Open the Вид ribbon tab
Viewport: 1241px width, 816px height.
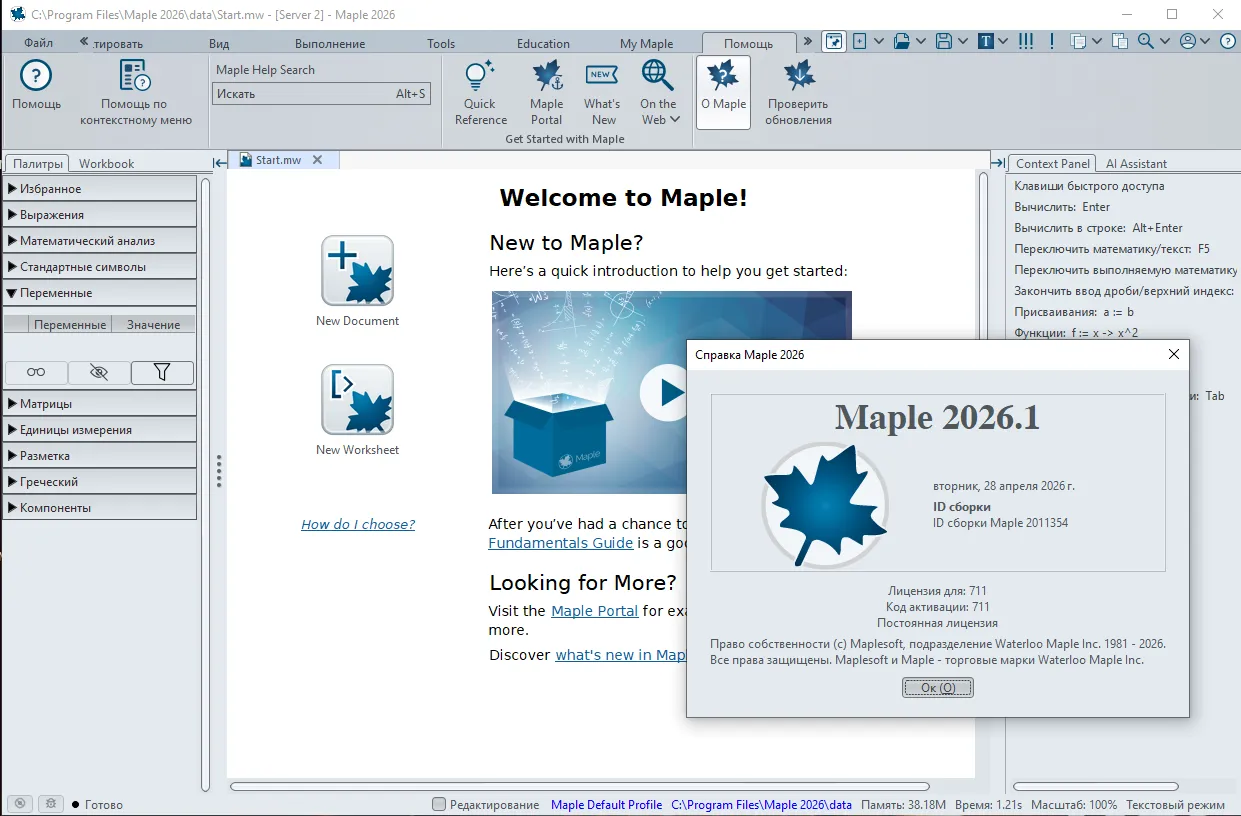click(219, 43)
